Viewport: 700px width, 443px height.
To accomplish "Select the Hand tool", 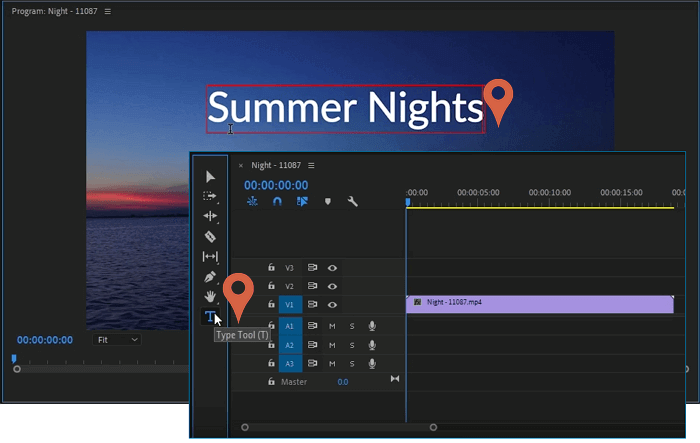I will (210, 296).
